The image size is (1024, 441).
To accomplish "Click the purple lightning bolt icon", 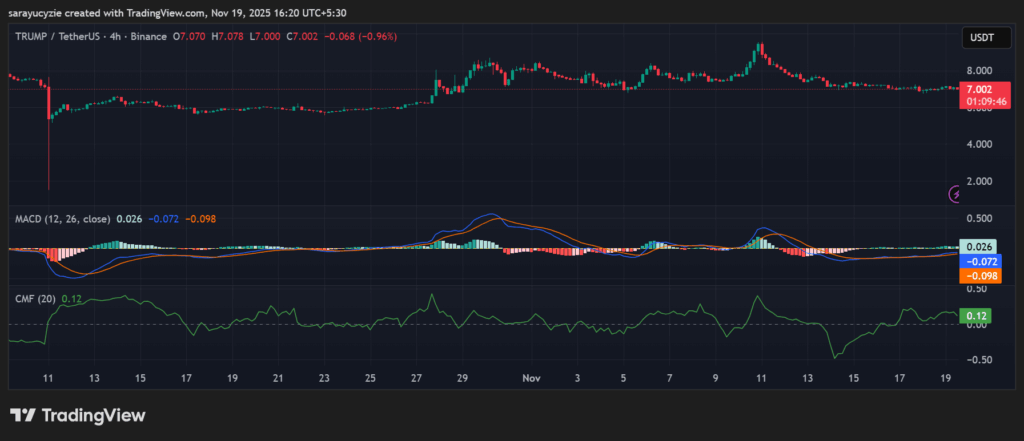I will pos(956,195).
